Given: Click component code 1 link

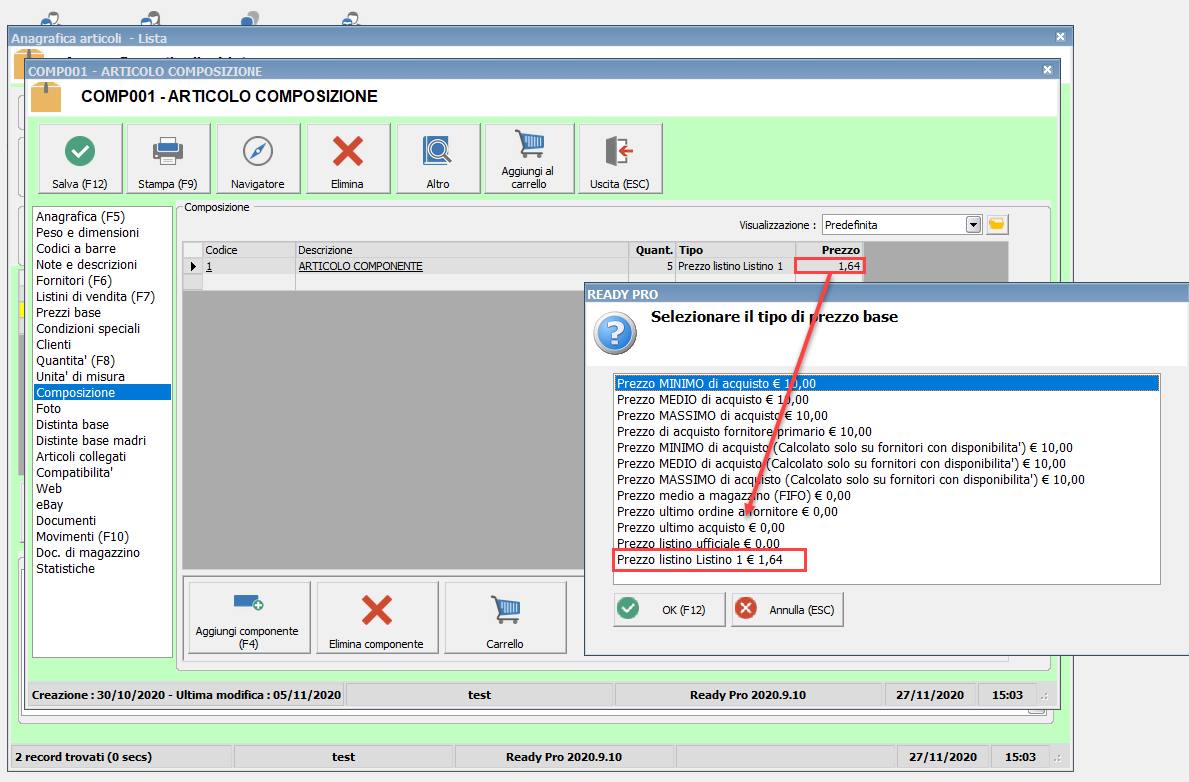Looking at the screenshot, I should (209, 266).
